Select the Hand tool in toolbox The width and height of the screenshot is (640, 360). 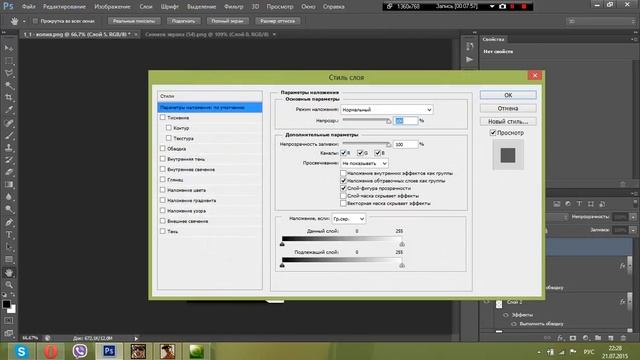click(x=9, y=273)
